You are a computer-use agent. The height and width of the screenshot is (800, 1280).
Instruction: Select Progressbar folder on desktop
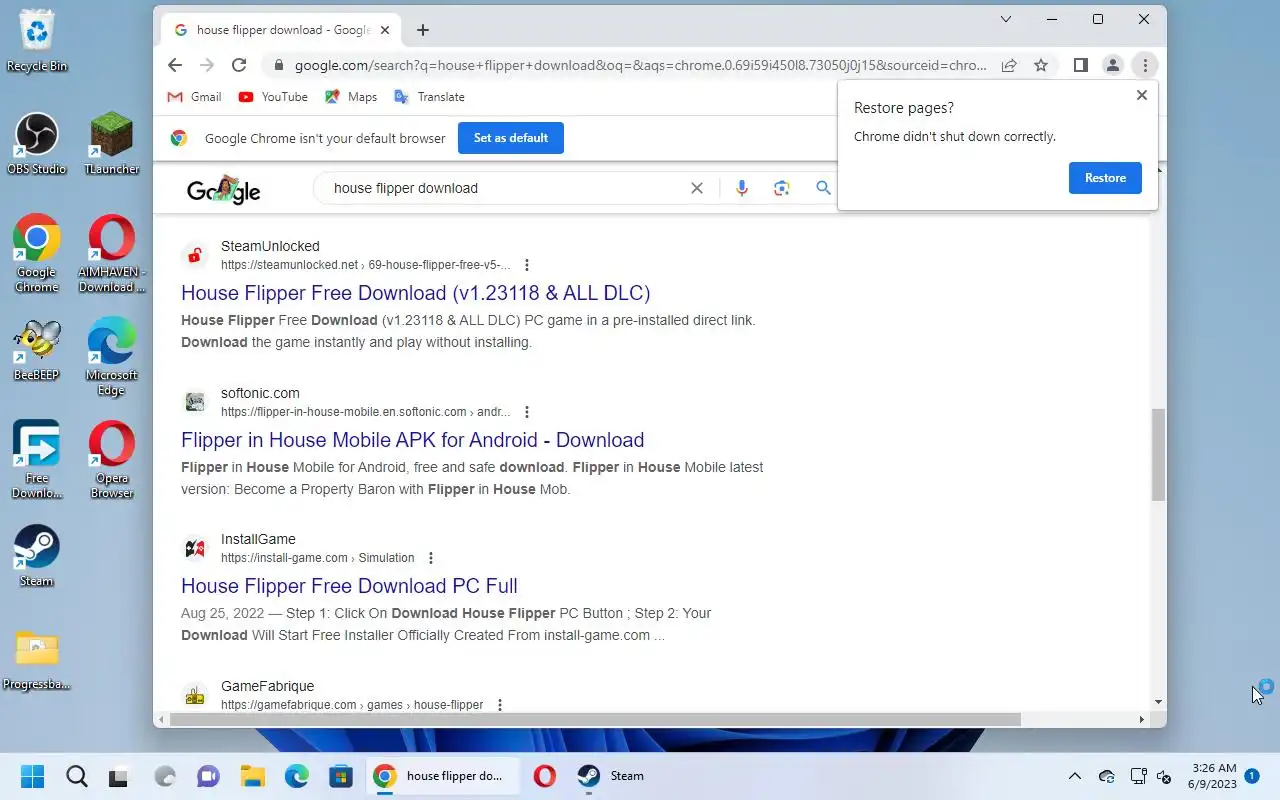[x=37, y=660]
